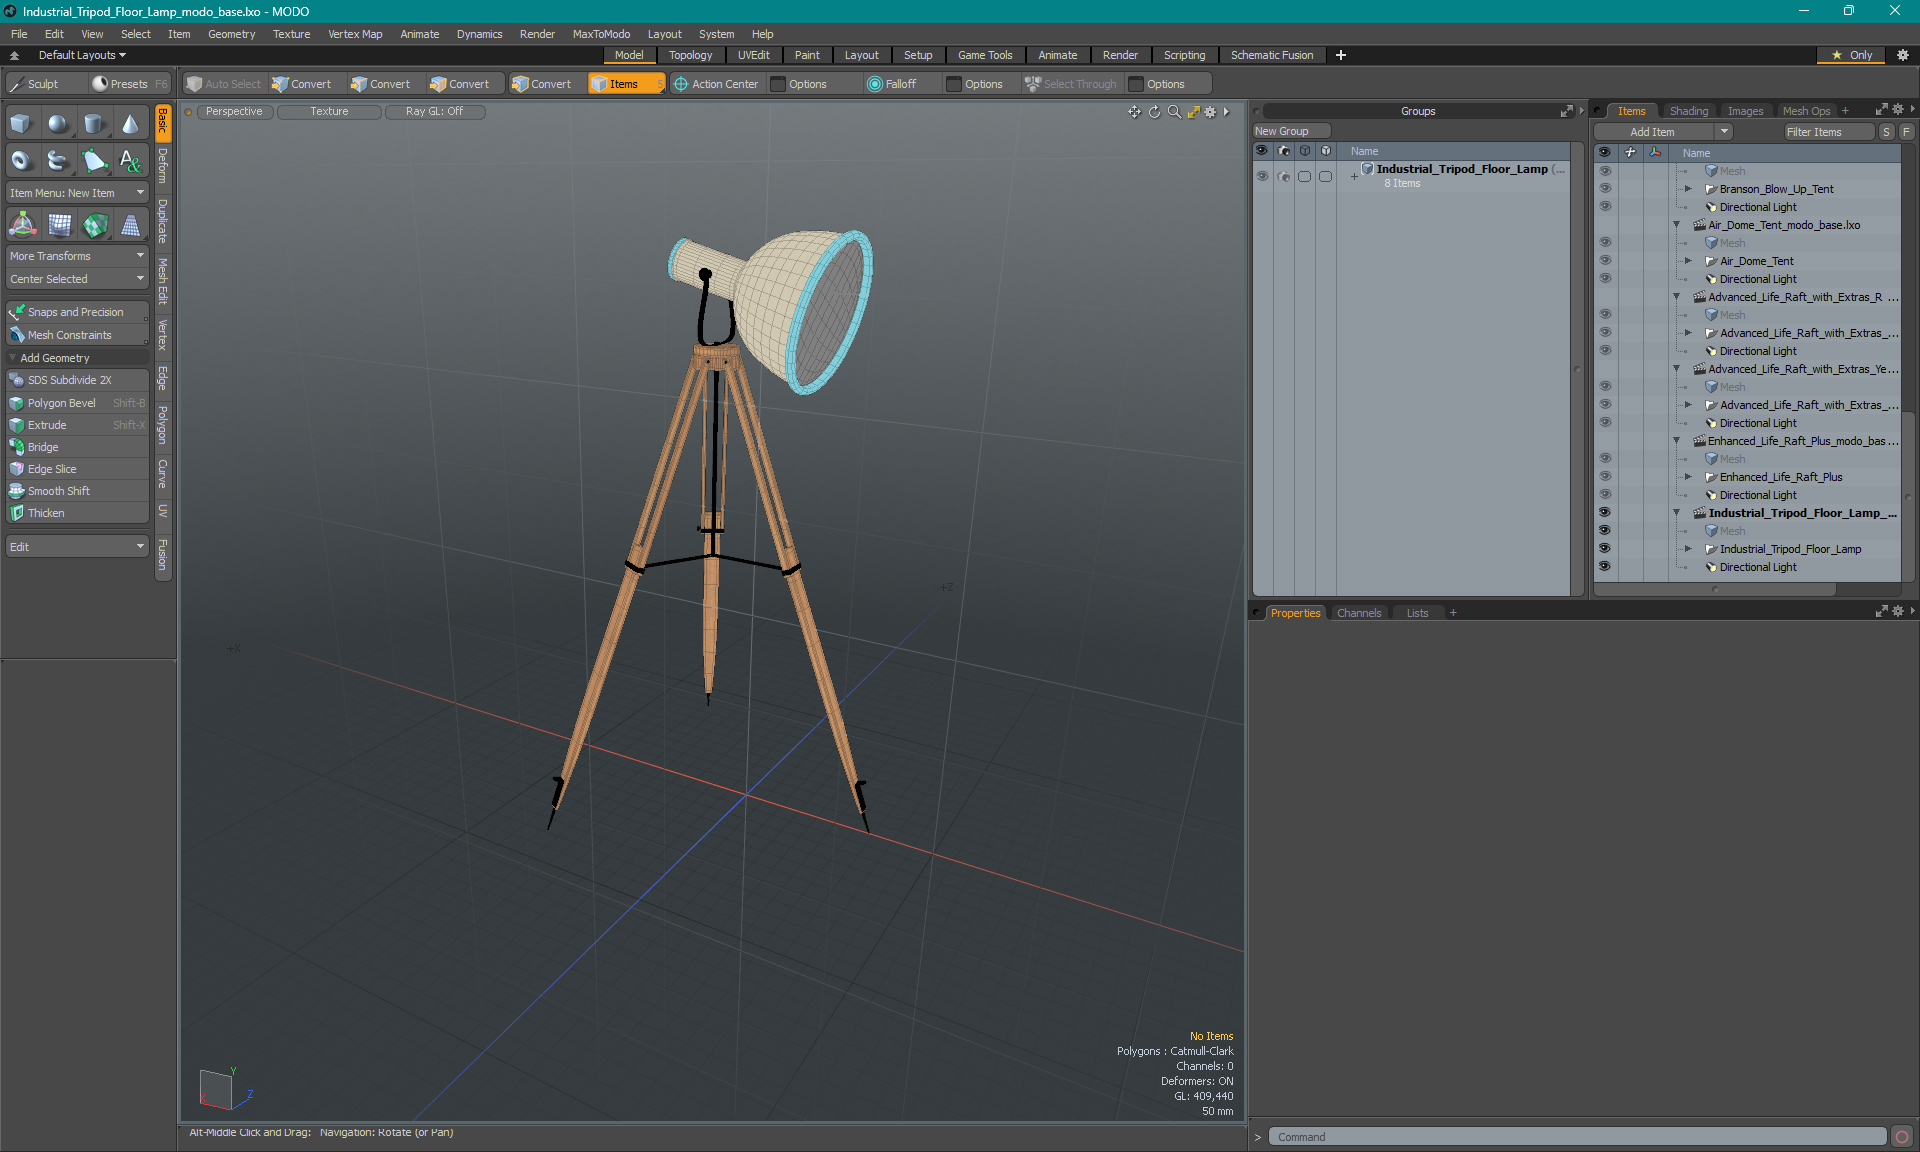Open the Geometry menu
Screen dimensions: 1920x1152
tap(231, 34)
